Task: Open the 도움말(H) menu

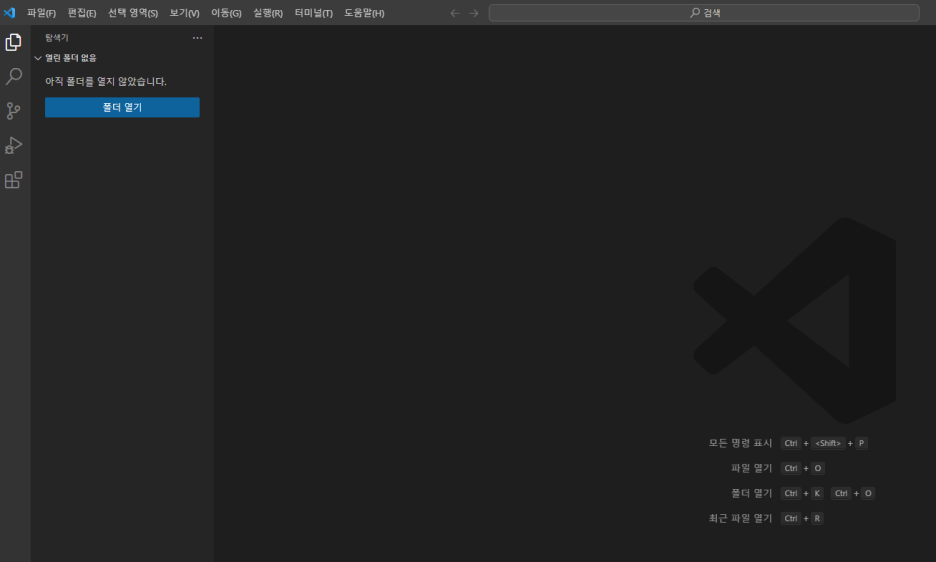Action: 364,13
